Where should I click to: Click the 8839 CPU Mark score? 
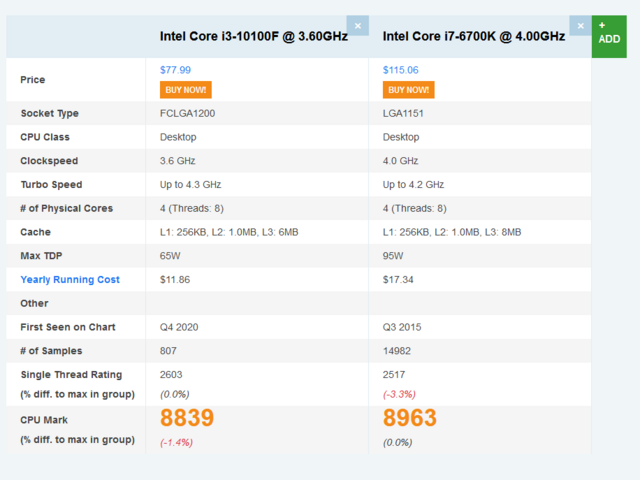click(187, 418)
